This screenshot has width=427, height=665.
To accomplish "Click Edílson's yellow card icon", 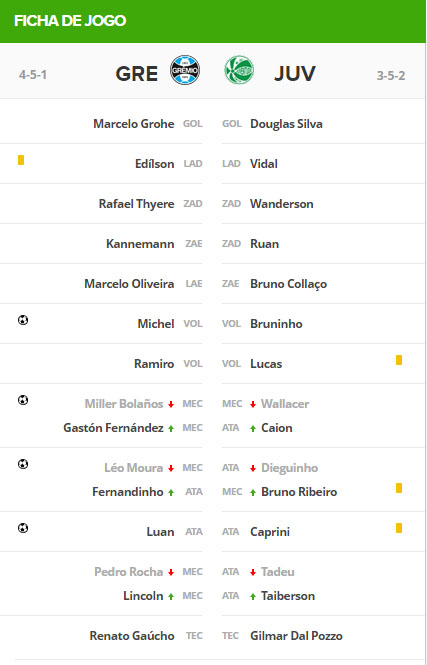I will (21, 160).
